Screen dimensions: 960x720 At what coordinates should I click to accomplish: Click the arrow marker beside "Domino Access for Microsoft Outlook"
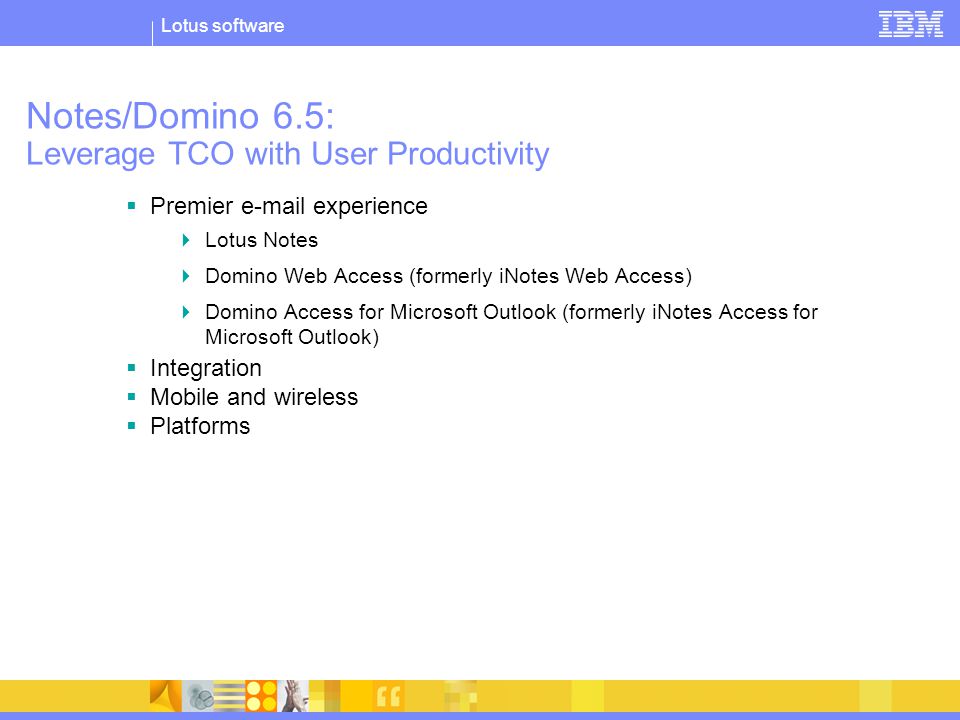(x=186, y=312)
